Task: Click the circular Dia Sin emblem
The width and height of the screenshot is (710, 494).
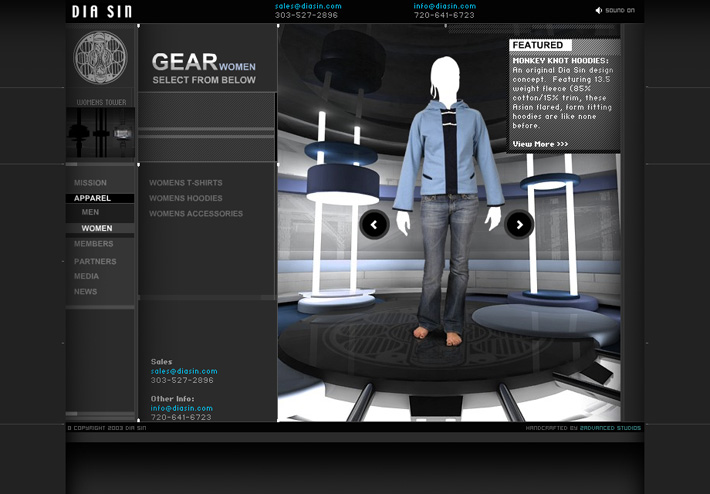Action: pos(100,58)
